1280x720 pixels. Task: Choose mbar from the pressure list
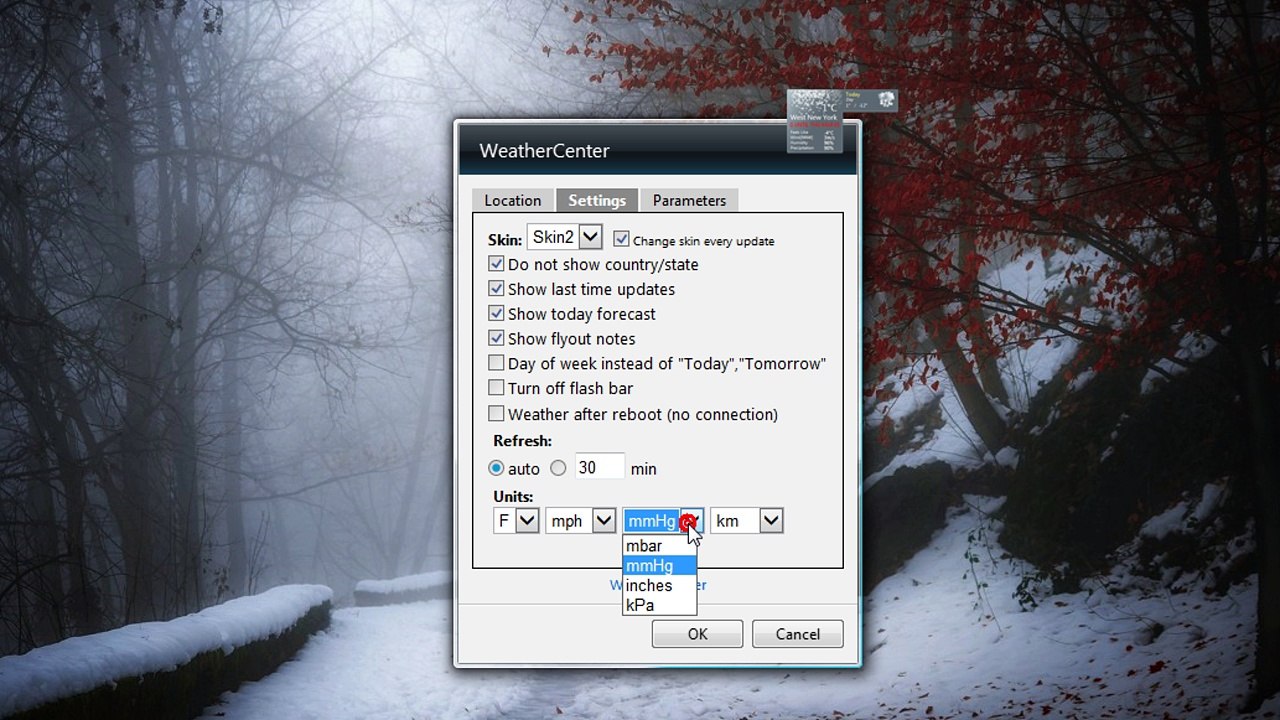click(659, 546)
